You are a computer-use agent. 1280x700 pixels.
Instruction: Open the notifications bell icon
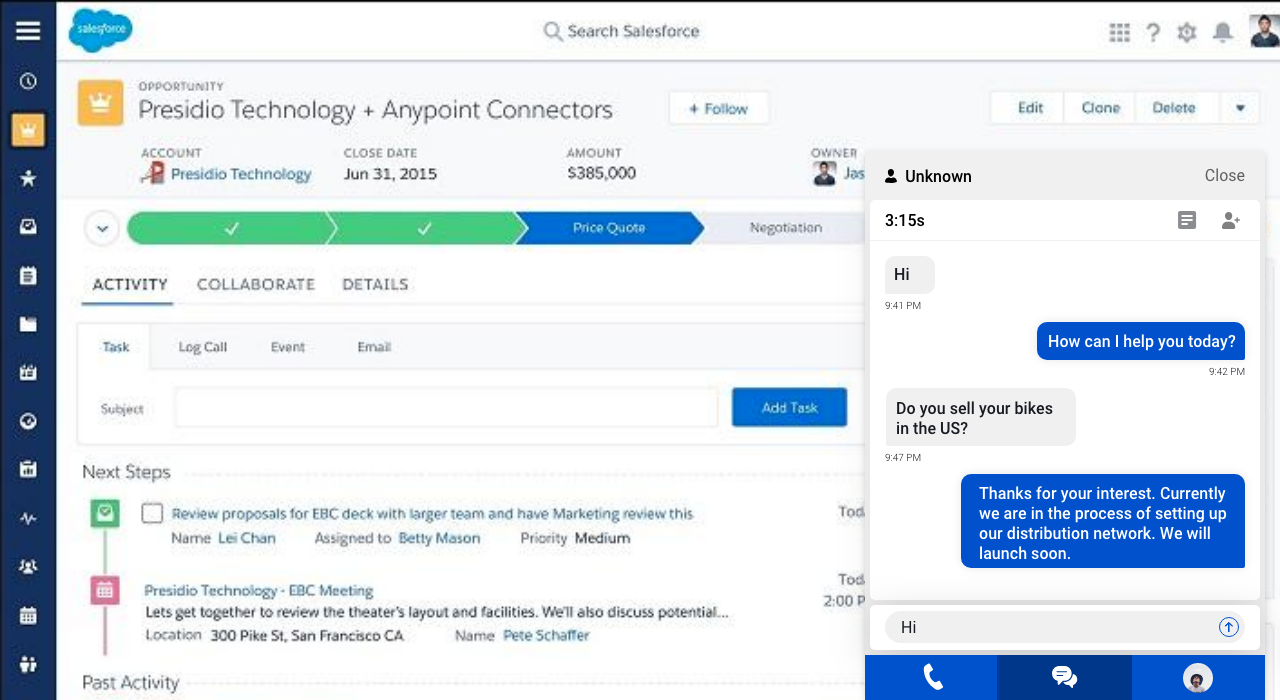coord(1222,32)
